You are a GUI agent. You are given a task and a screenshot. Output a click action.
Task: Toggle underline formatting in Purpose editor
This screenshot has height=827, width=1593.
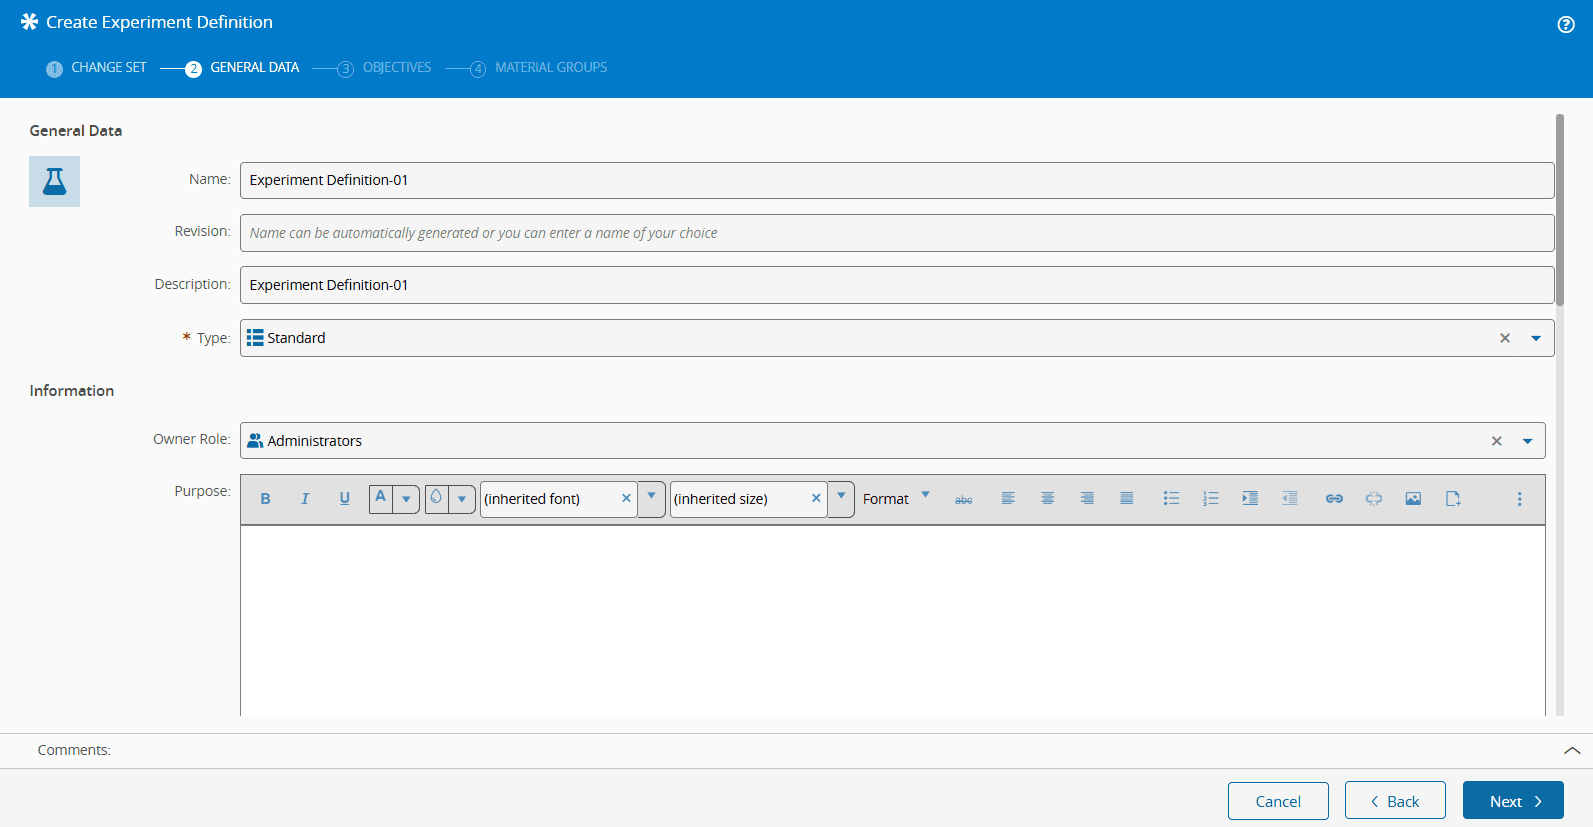345,499
